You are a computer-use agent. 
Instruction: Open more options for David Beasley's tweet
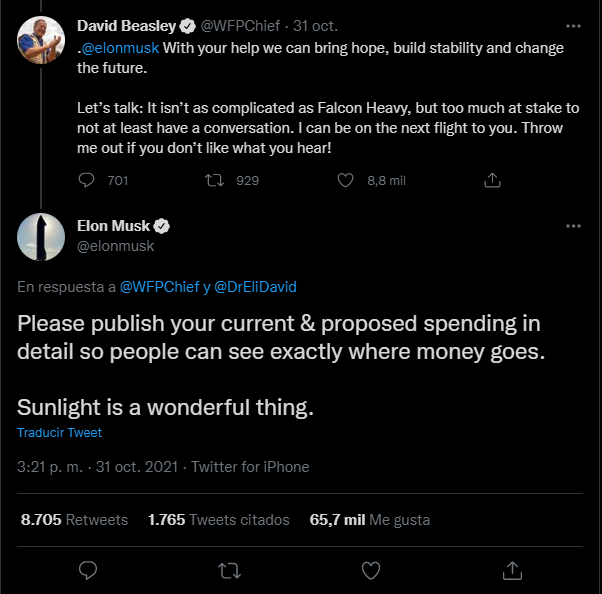(573, 26)
